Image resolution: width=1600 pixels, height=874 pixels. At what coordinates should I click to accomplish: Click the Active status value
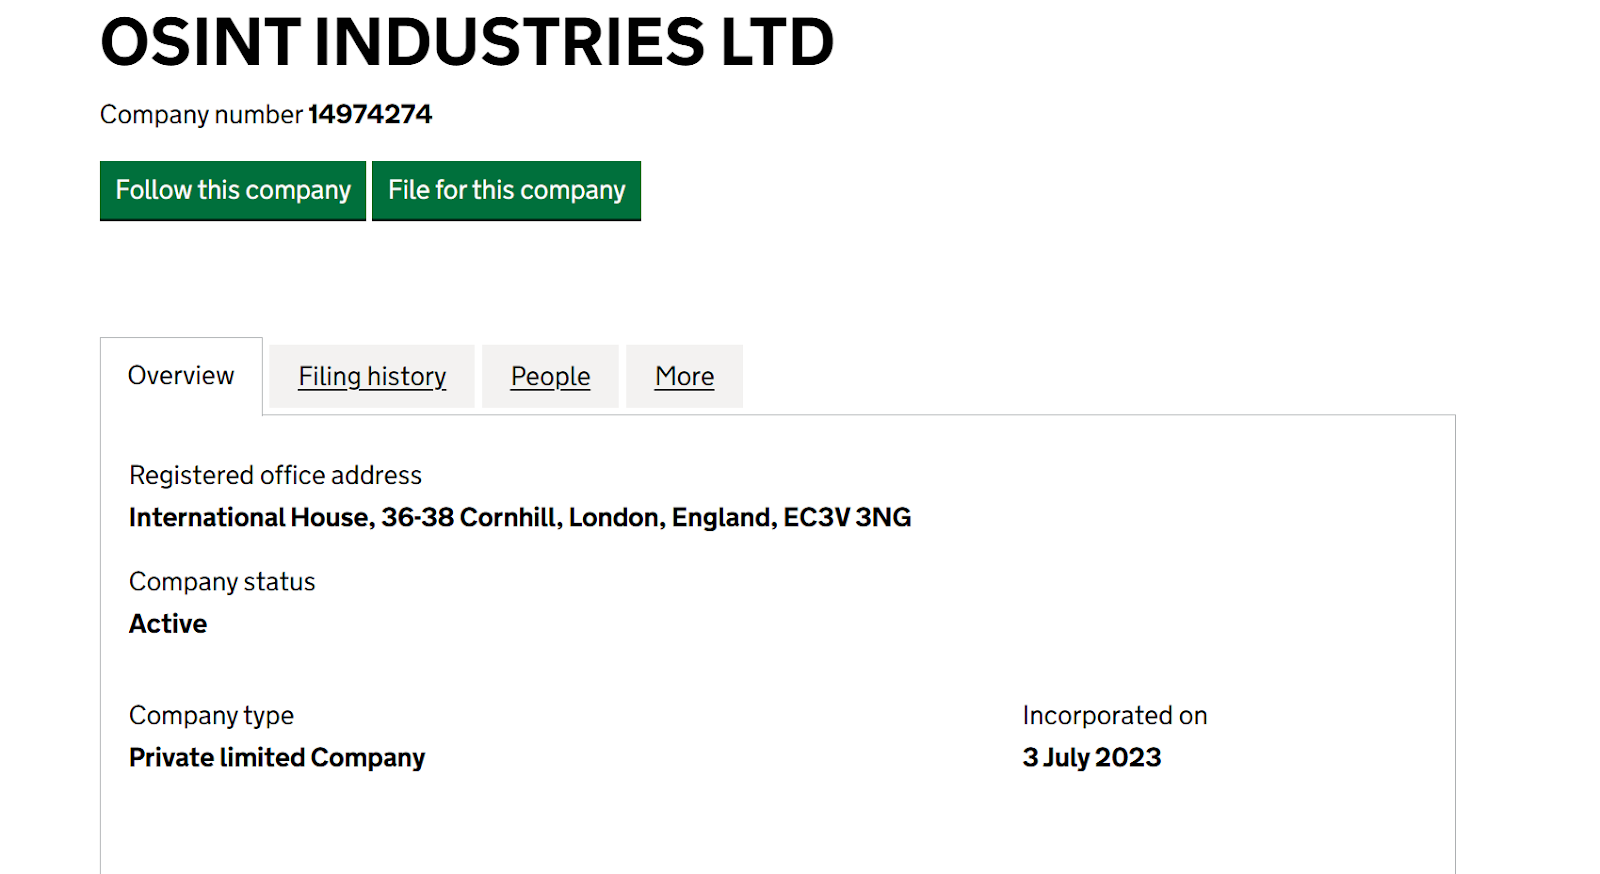tap(168, 624)
